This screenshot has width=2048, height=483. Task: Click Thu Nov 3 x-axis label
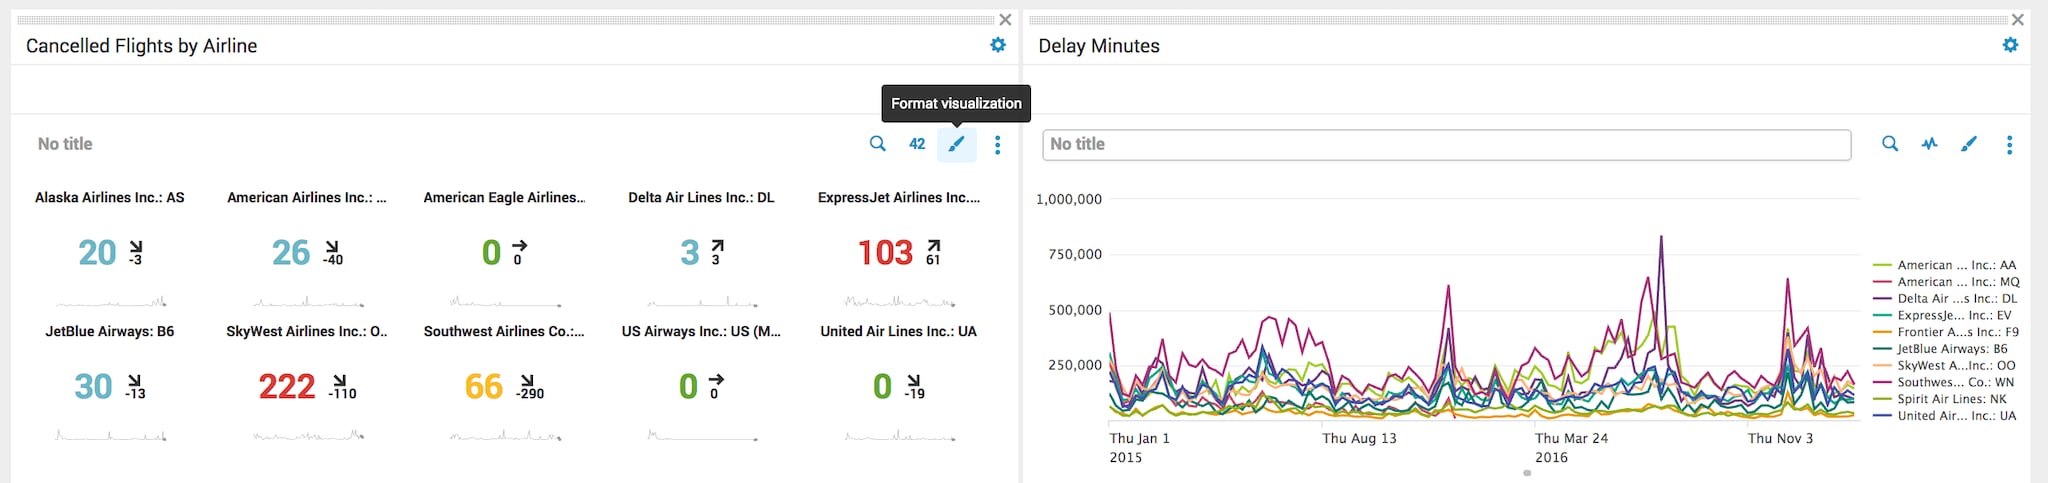1780,438
